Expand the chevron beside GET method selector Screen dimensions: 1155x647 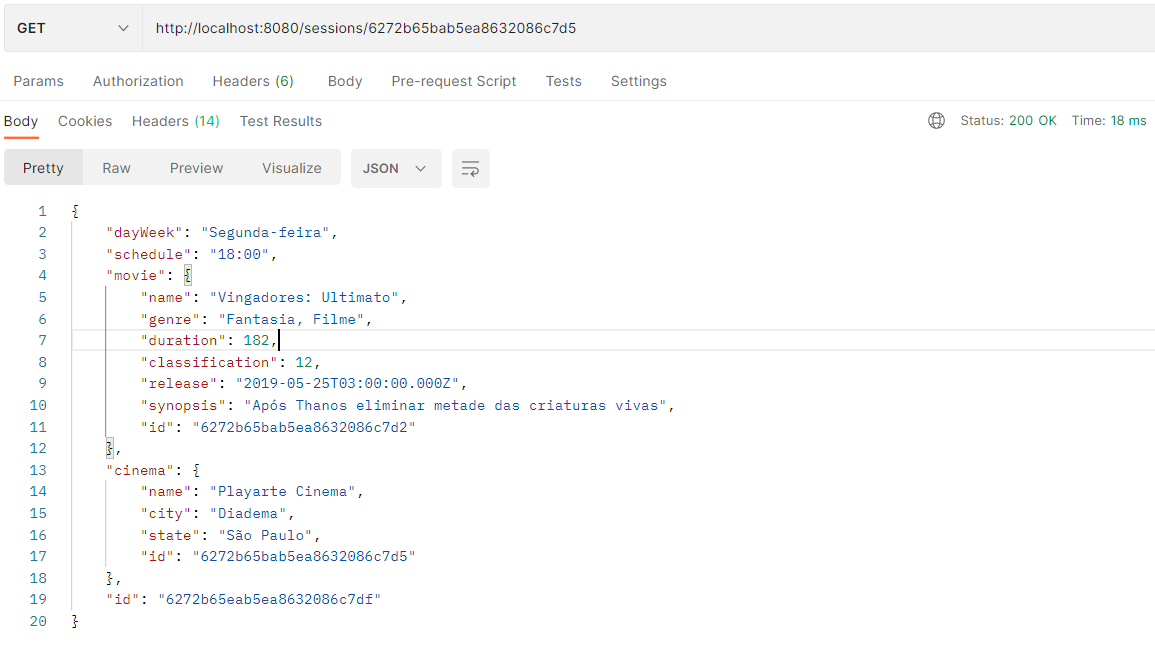(125, 27)
